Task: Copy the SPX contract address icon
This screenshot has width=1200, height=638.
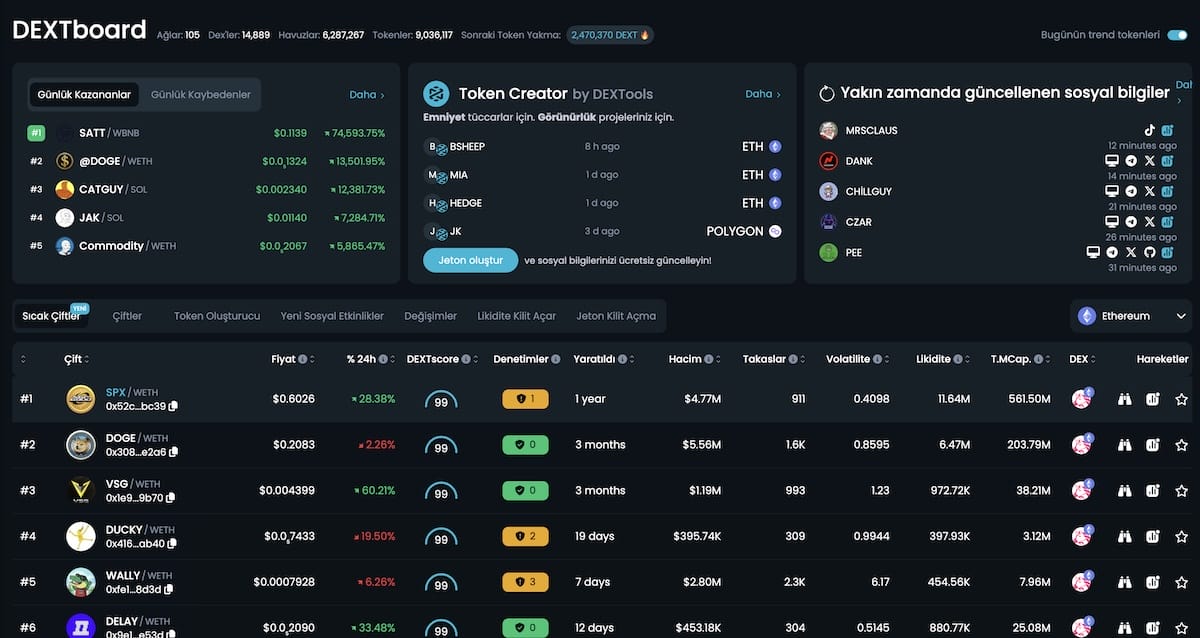Action: click(x=173, y=407)
